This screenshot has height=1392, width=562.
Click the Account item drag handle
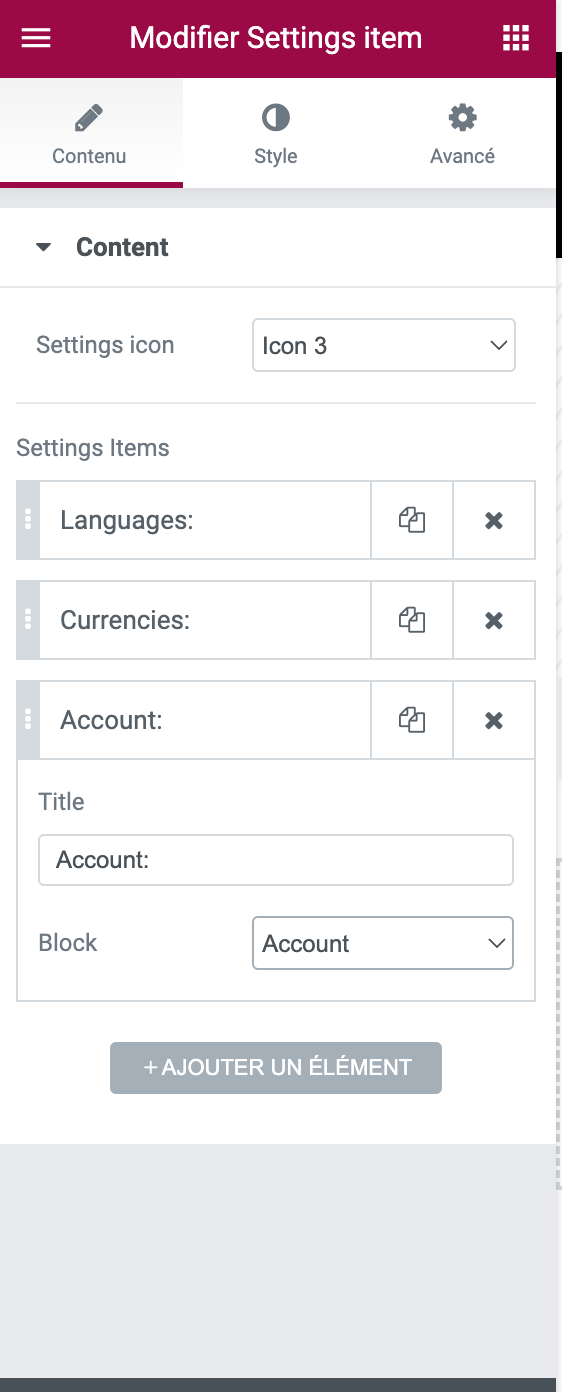click(x=28, y=720)
